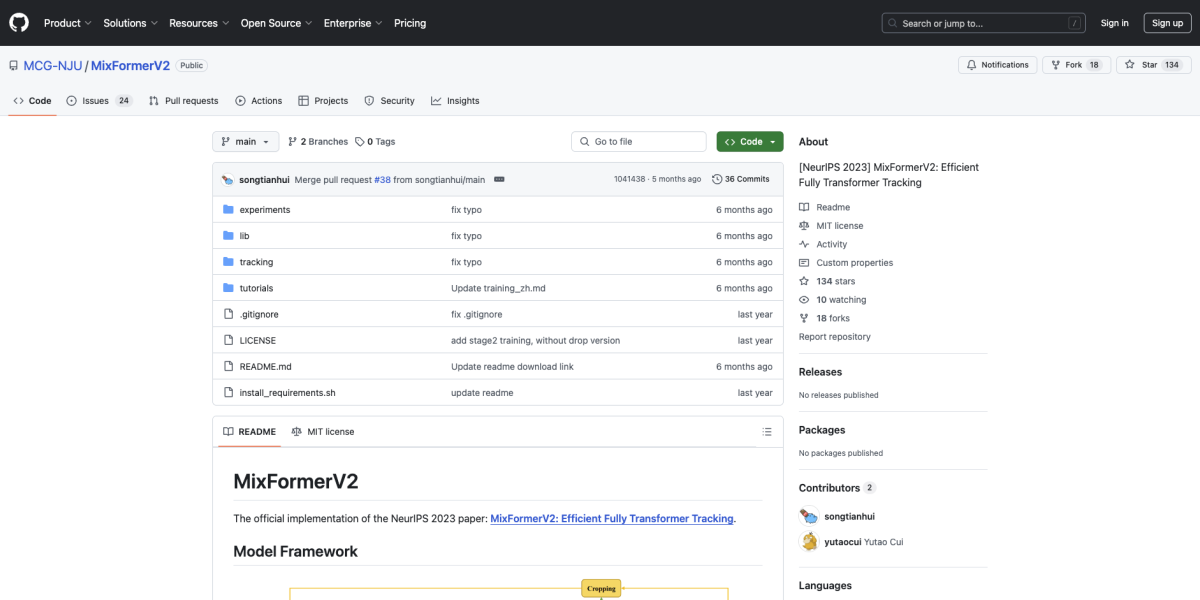Screen dimensions: 1200x600
Task: Expand the Resources menu in the navbar
Action: pyautogui.click(x=198, y=22)
